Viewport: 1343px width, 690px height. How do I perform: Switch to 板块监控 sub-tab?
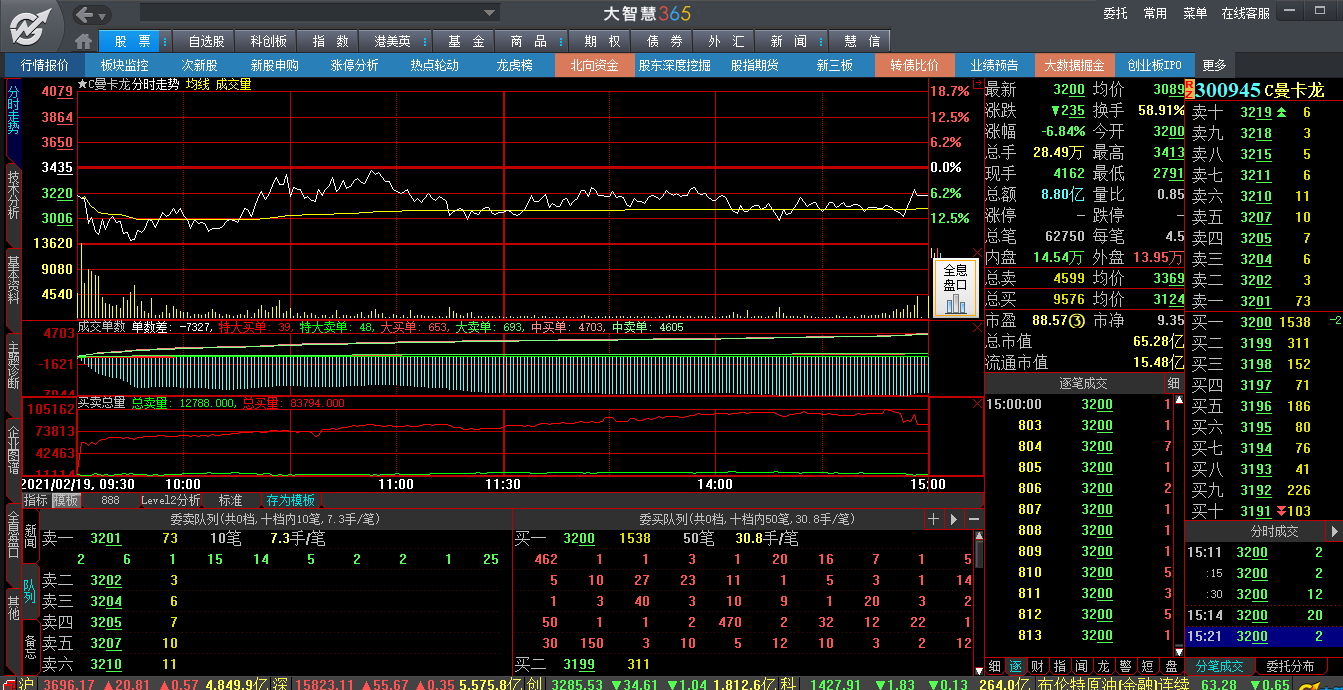pyautogui.click(x=124, y=65)
